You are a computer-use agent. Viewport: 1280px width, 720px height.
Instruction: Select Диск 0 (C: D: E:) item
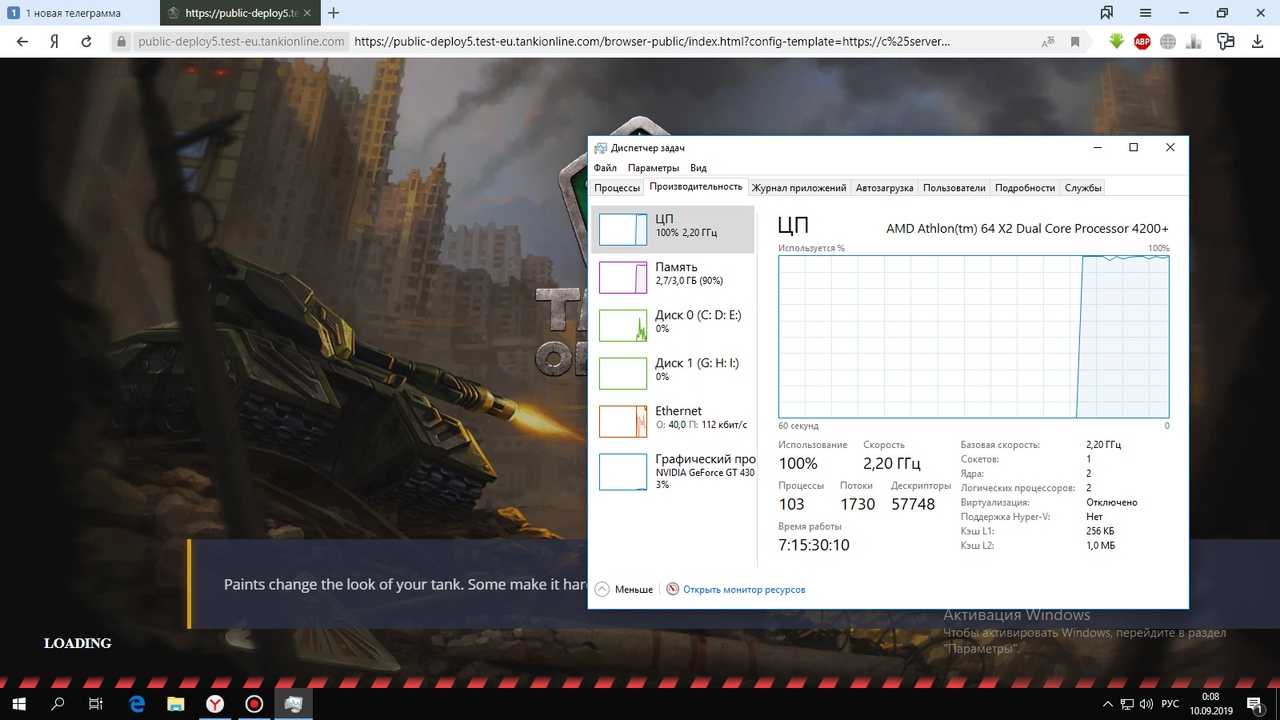click(673, 325)
